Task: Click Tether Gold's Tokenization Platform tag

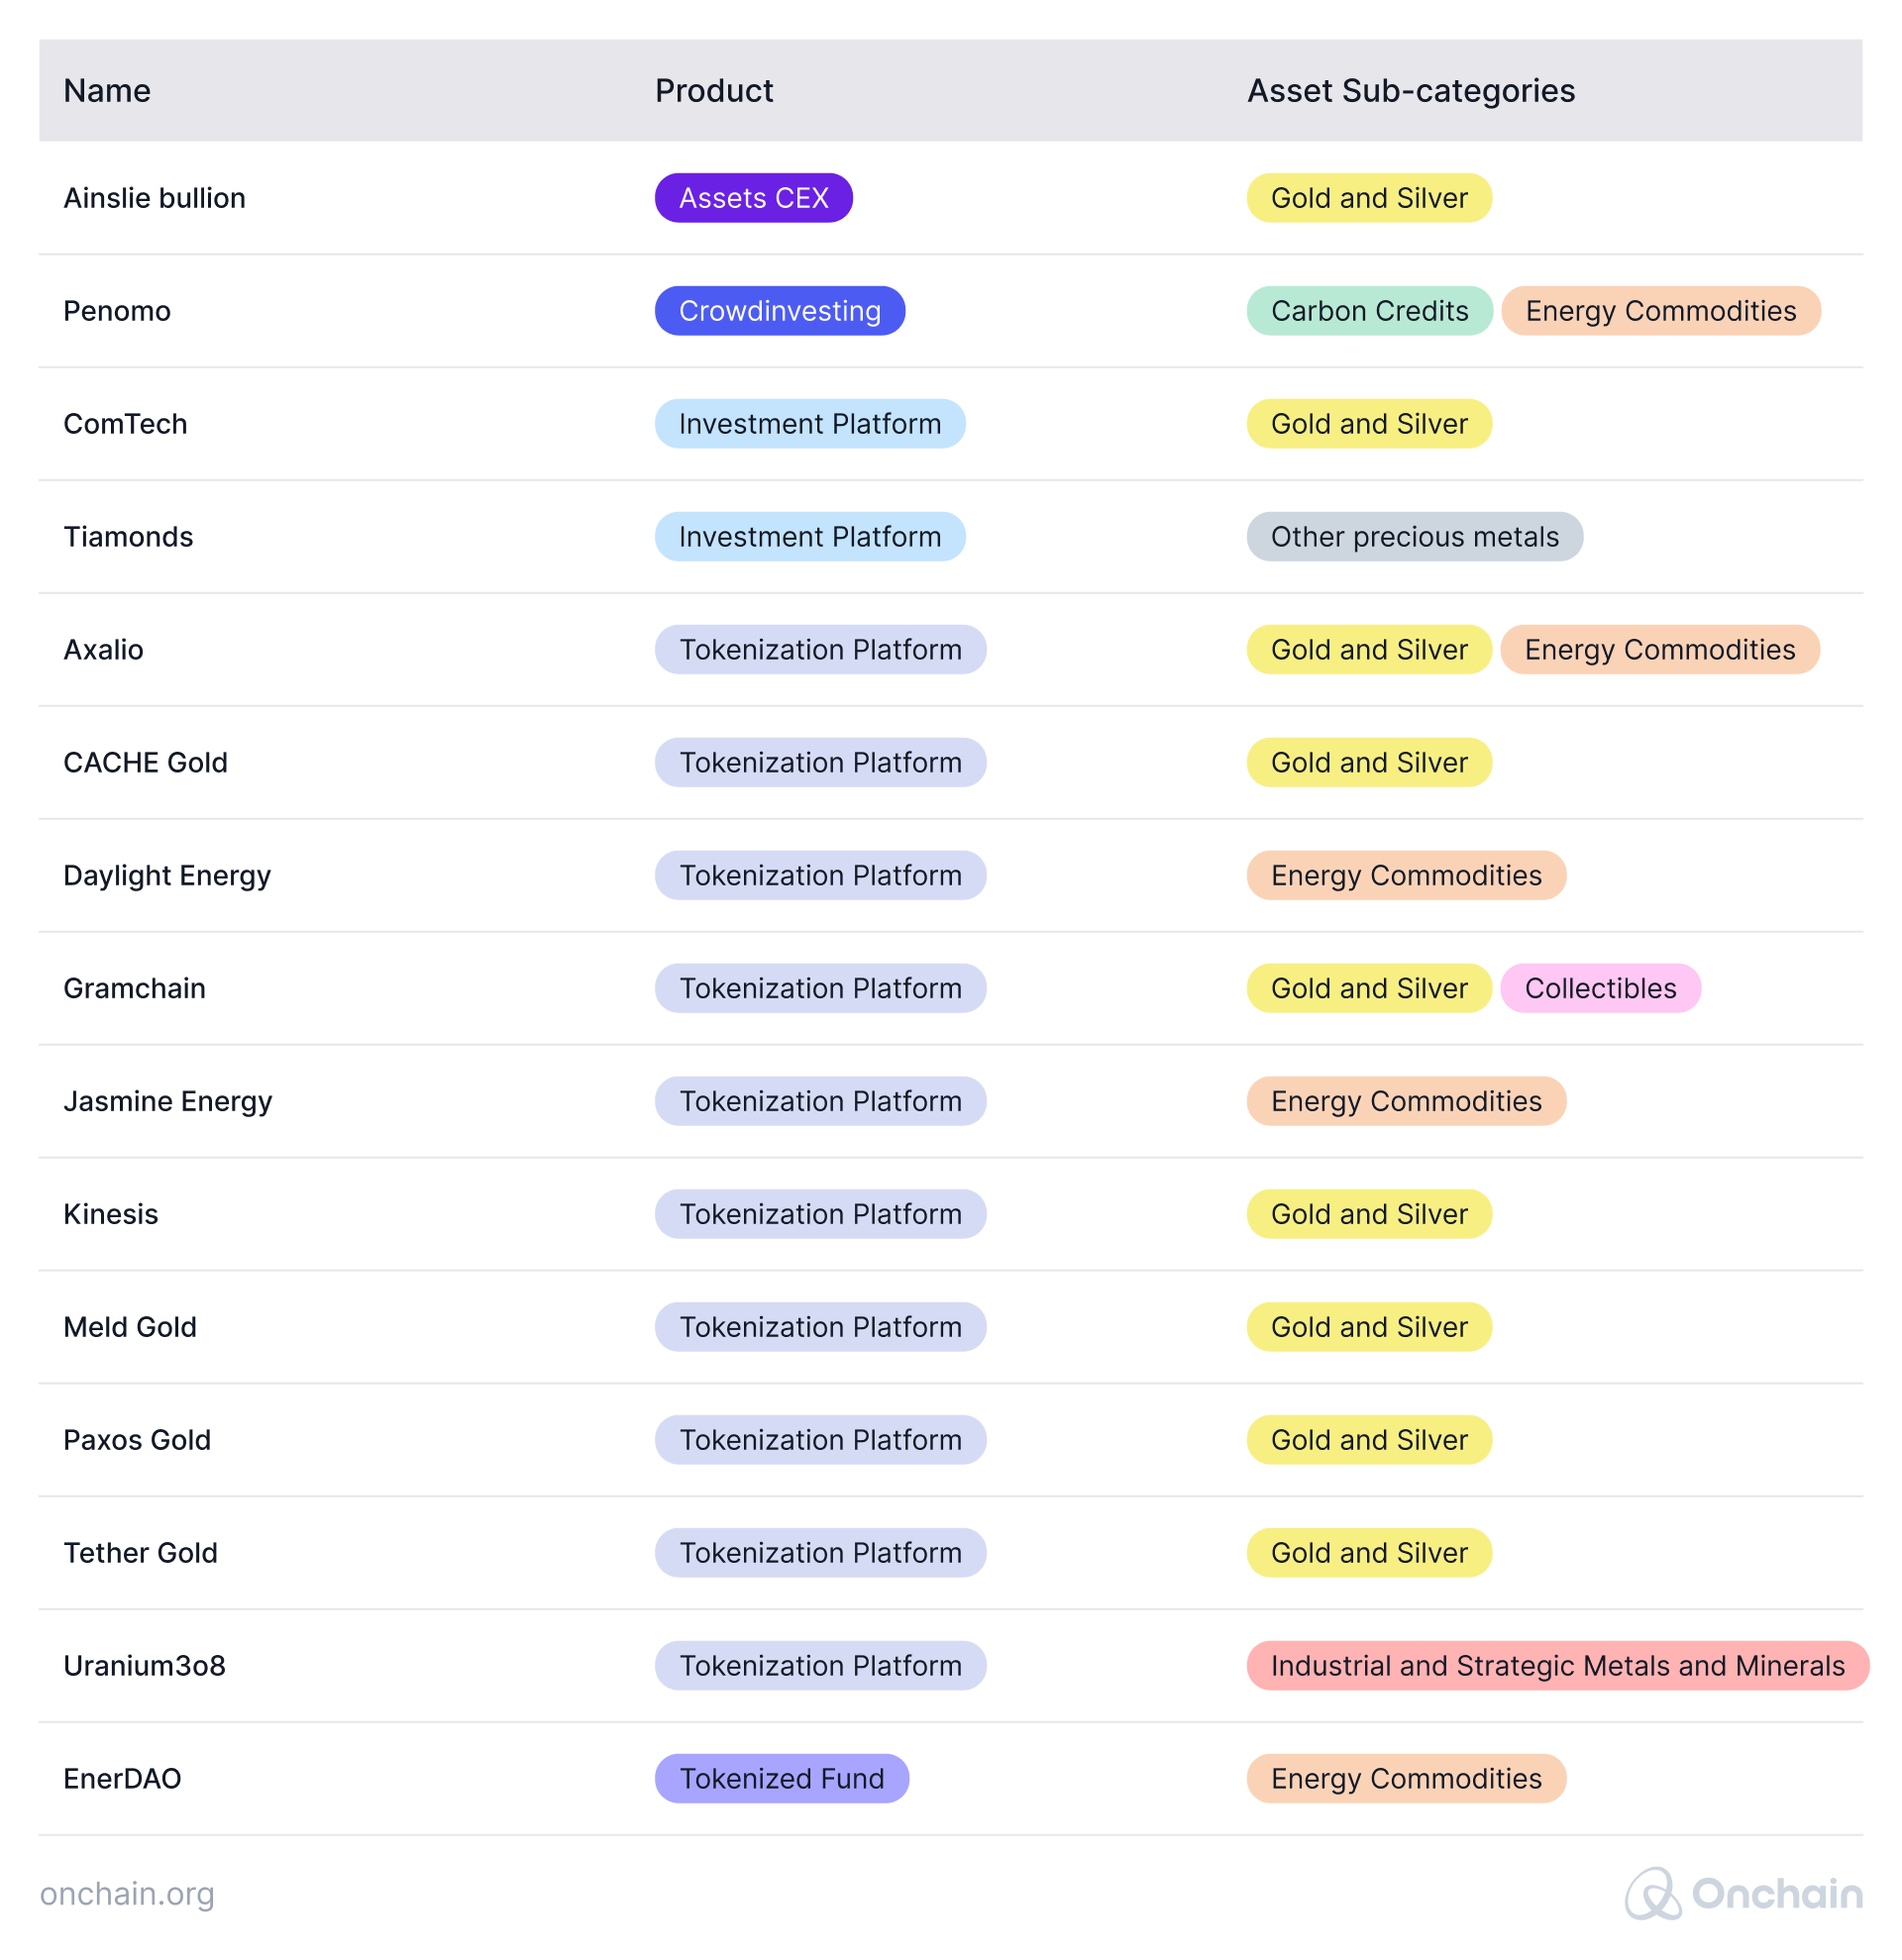Action: (820, 1552)
